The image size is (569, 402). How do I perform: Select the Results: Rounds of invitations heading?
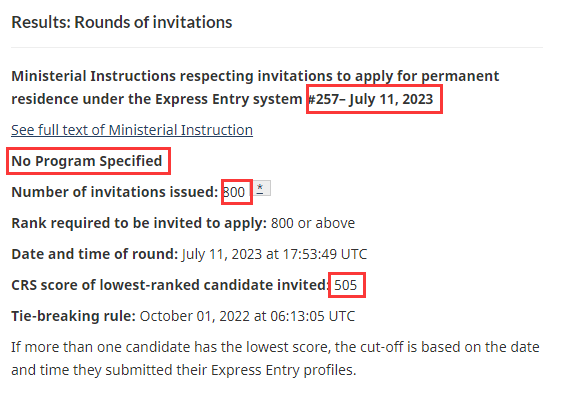pyautogui.click(x=122, y=22)
